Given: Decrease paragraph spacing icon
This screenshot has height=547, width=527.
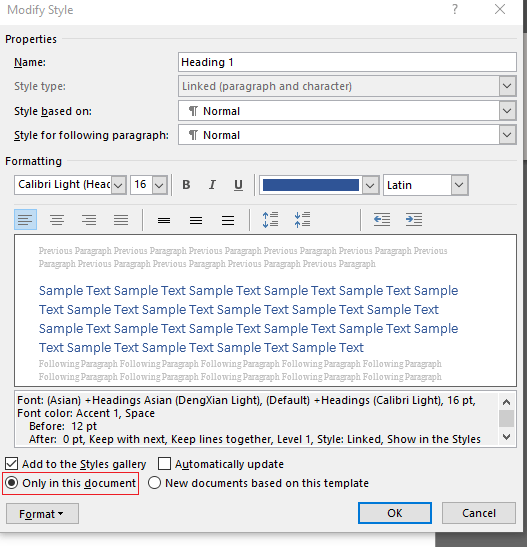Looking at the screenshot, I should point(302,220).
